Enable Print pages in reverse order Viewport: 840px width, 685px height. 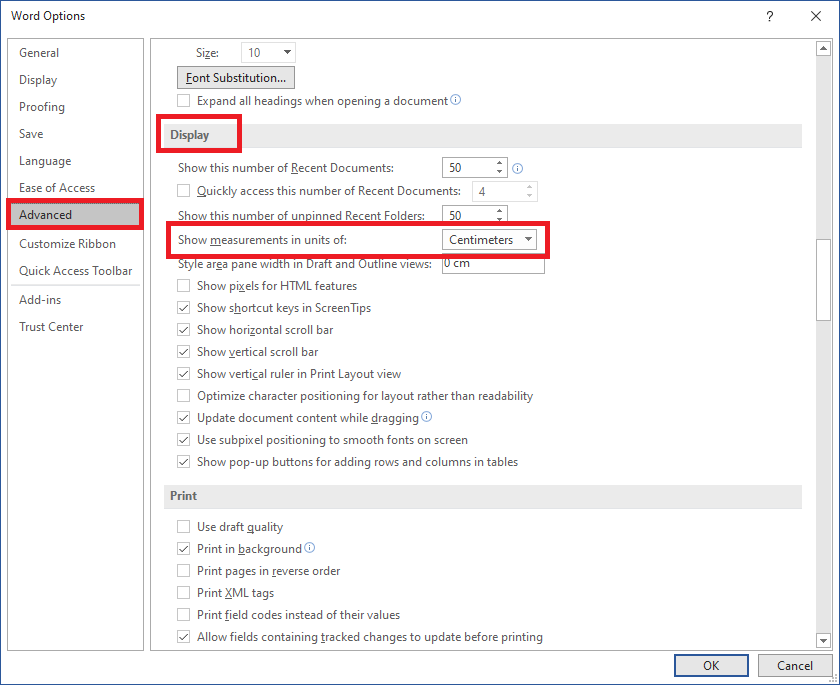(x=184, y=571)
